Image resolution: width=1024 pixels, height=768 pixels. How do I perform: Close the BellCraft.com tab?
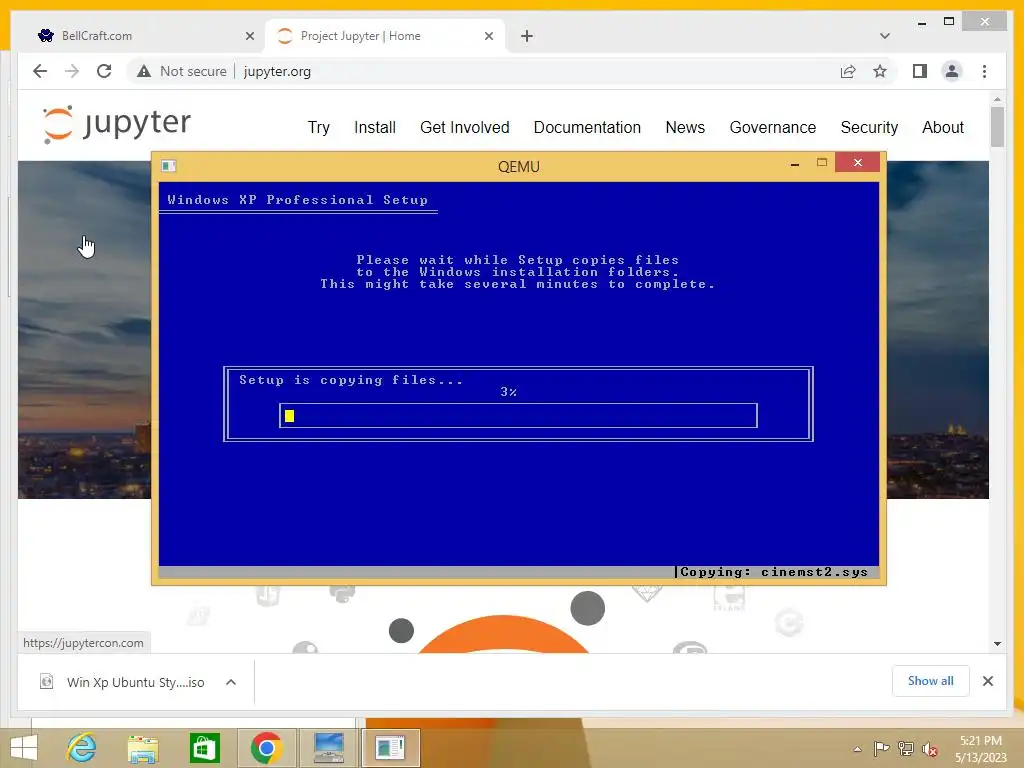pyautogui.click(x=249, y=36)
